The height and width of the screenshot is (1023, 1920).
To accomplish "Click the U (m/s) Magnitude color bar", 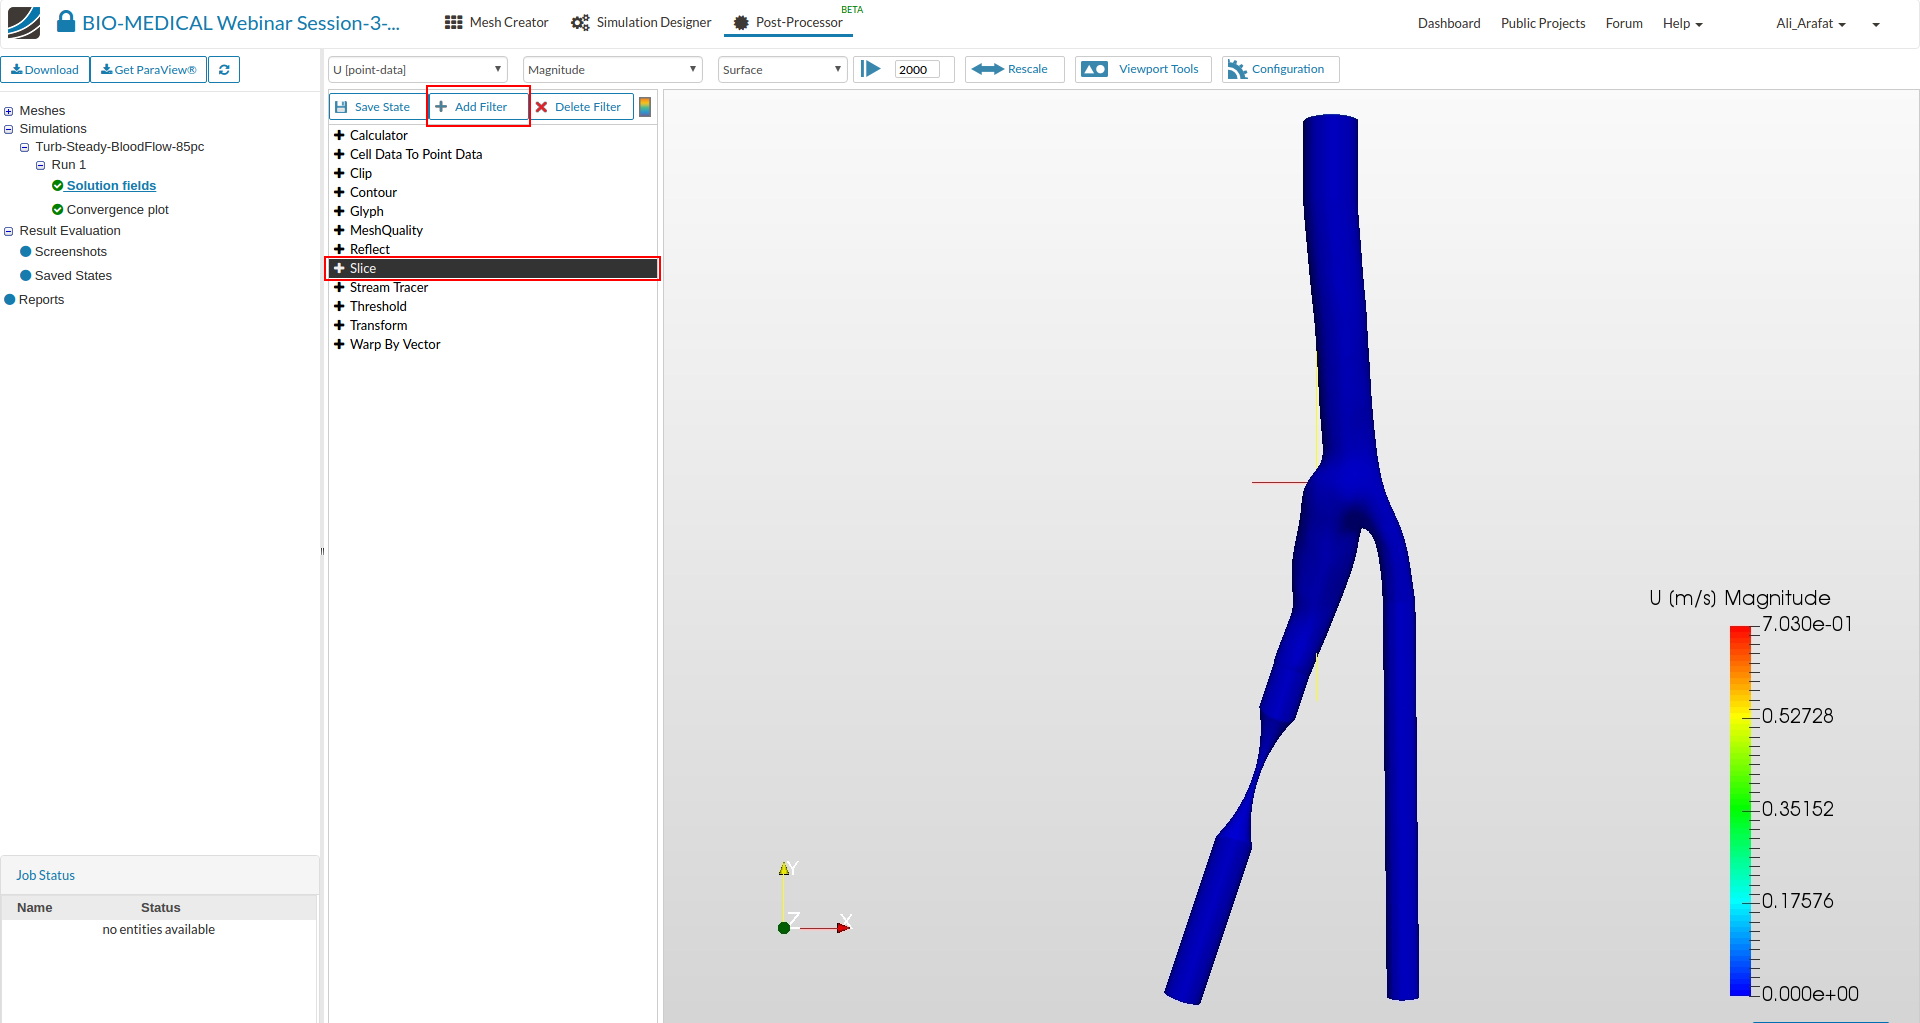I will tap(1740, 810).
